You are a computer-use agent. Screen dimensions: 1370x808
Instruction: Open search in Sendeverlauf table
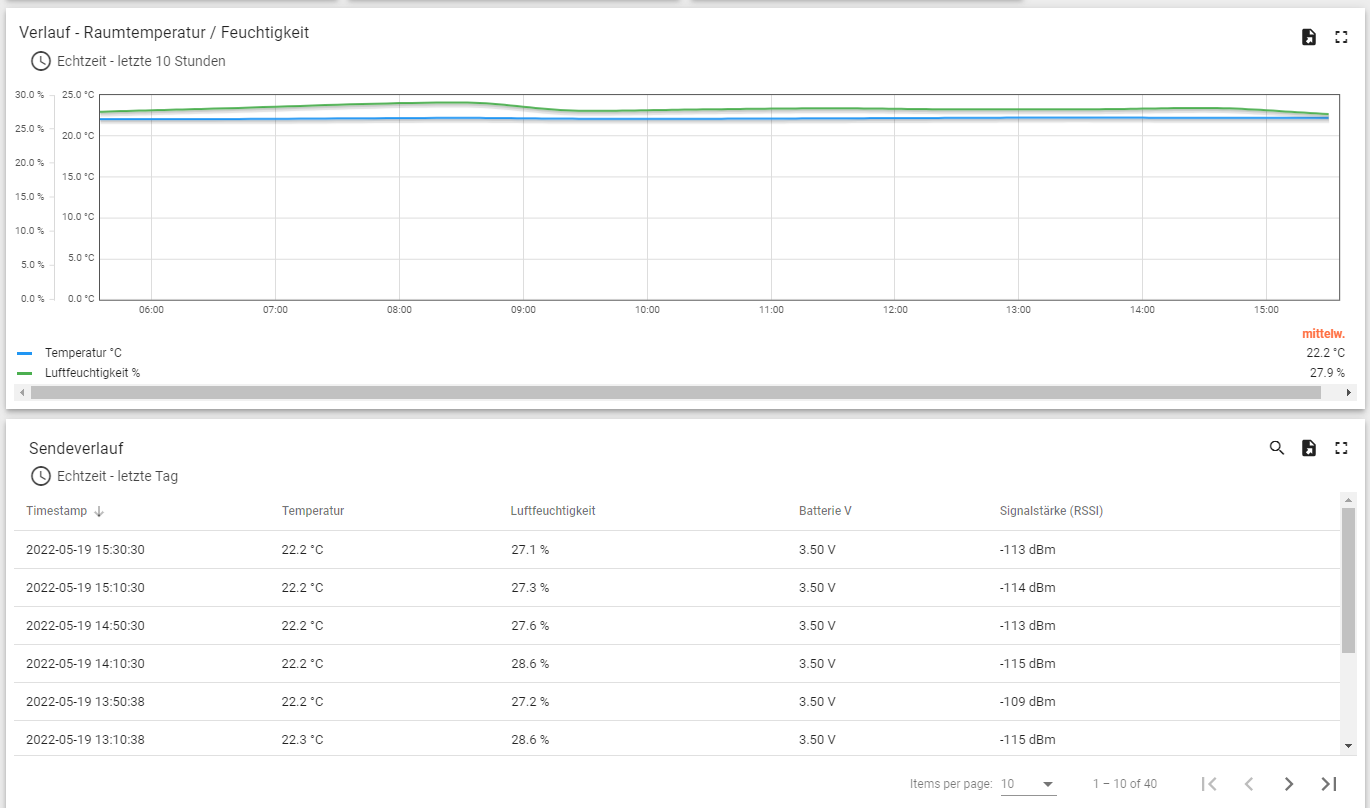click(x=1276, y=448)
